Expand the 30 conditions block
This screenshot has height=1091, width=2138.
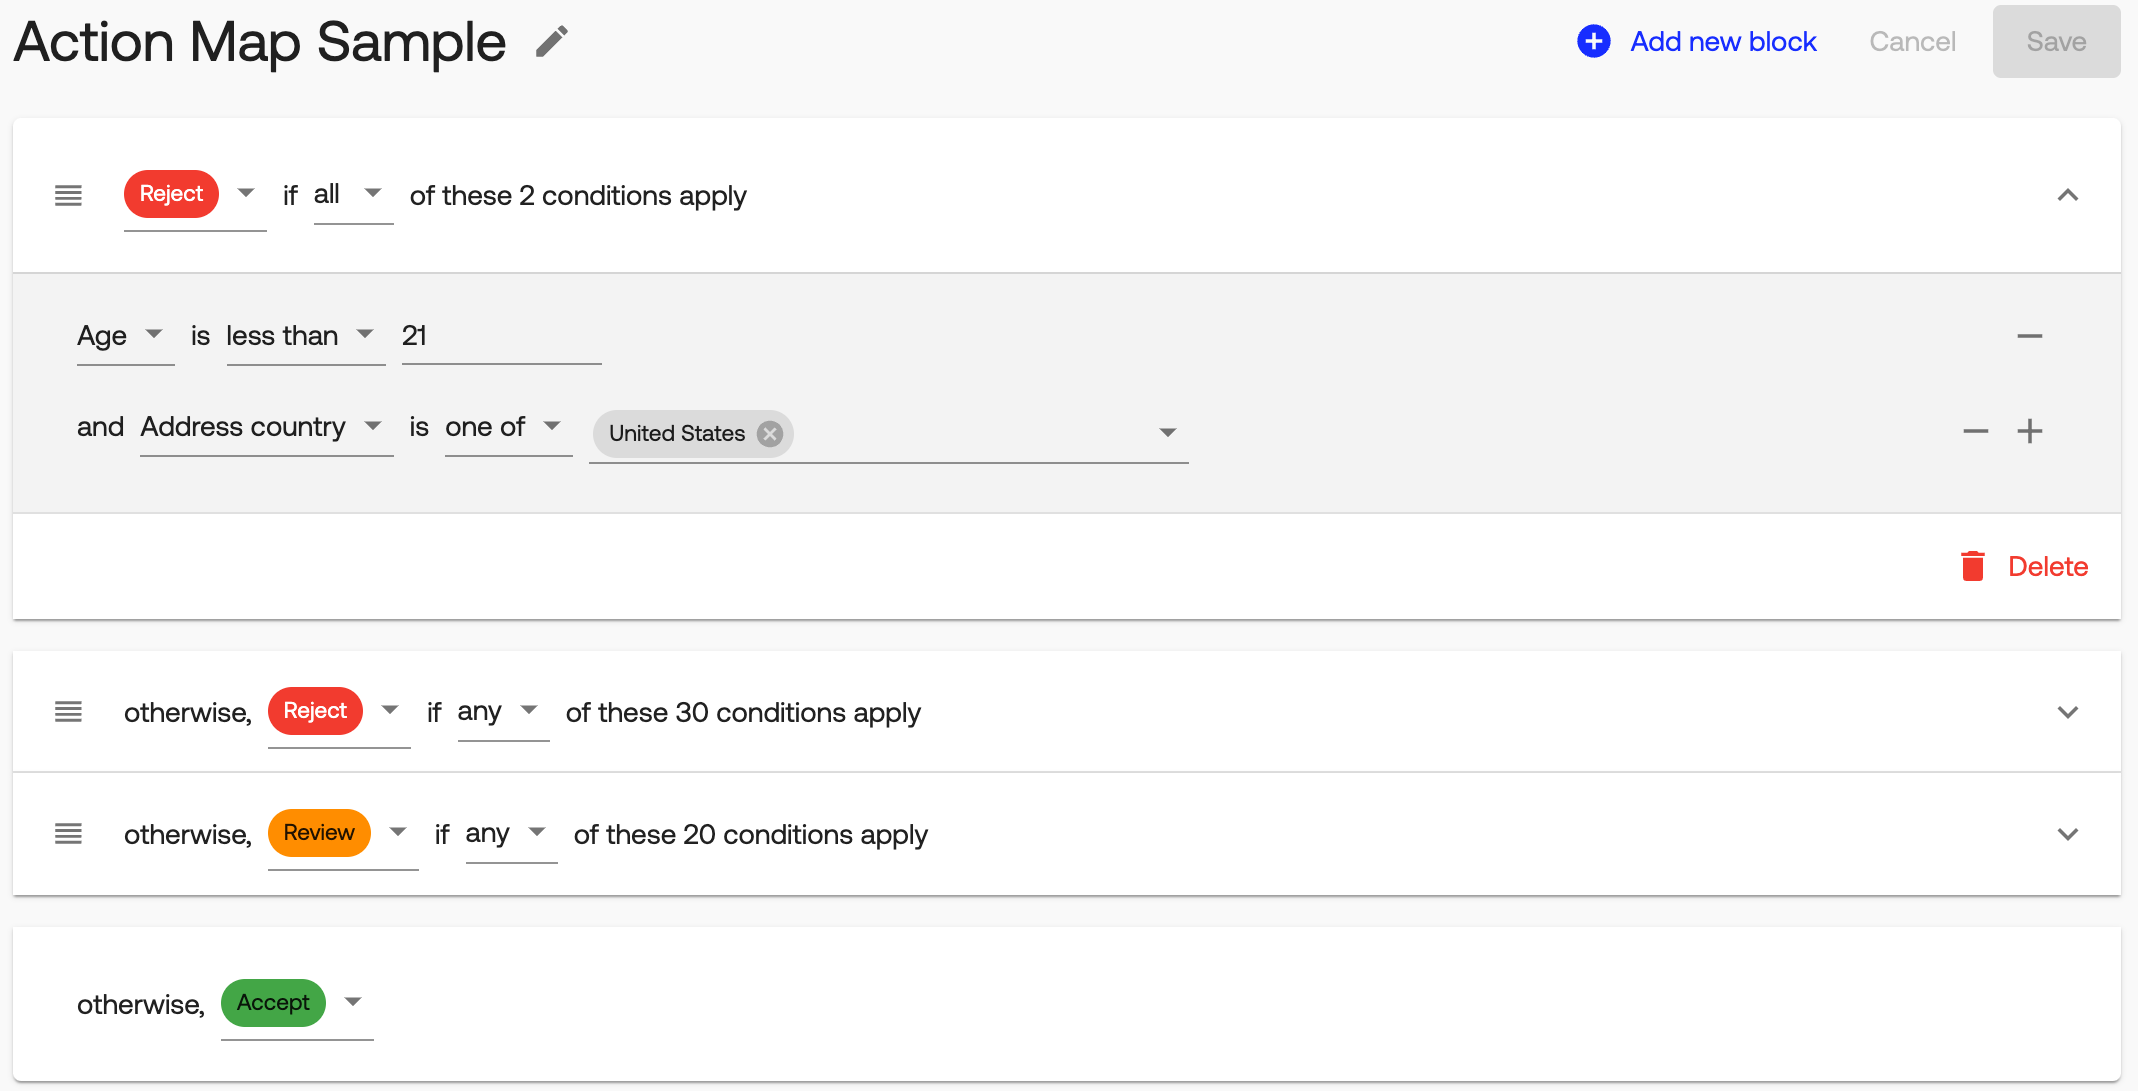point(2068,712)
